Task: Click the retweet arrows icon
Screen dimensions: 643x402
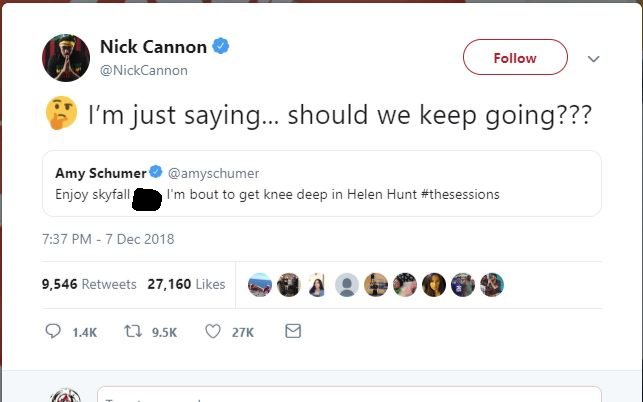Action: coord(131,331)
